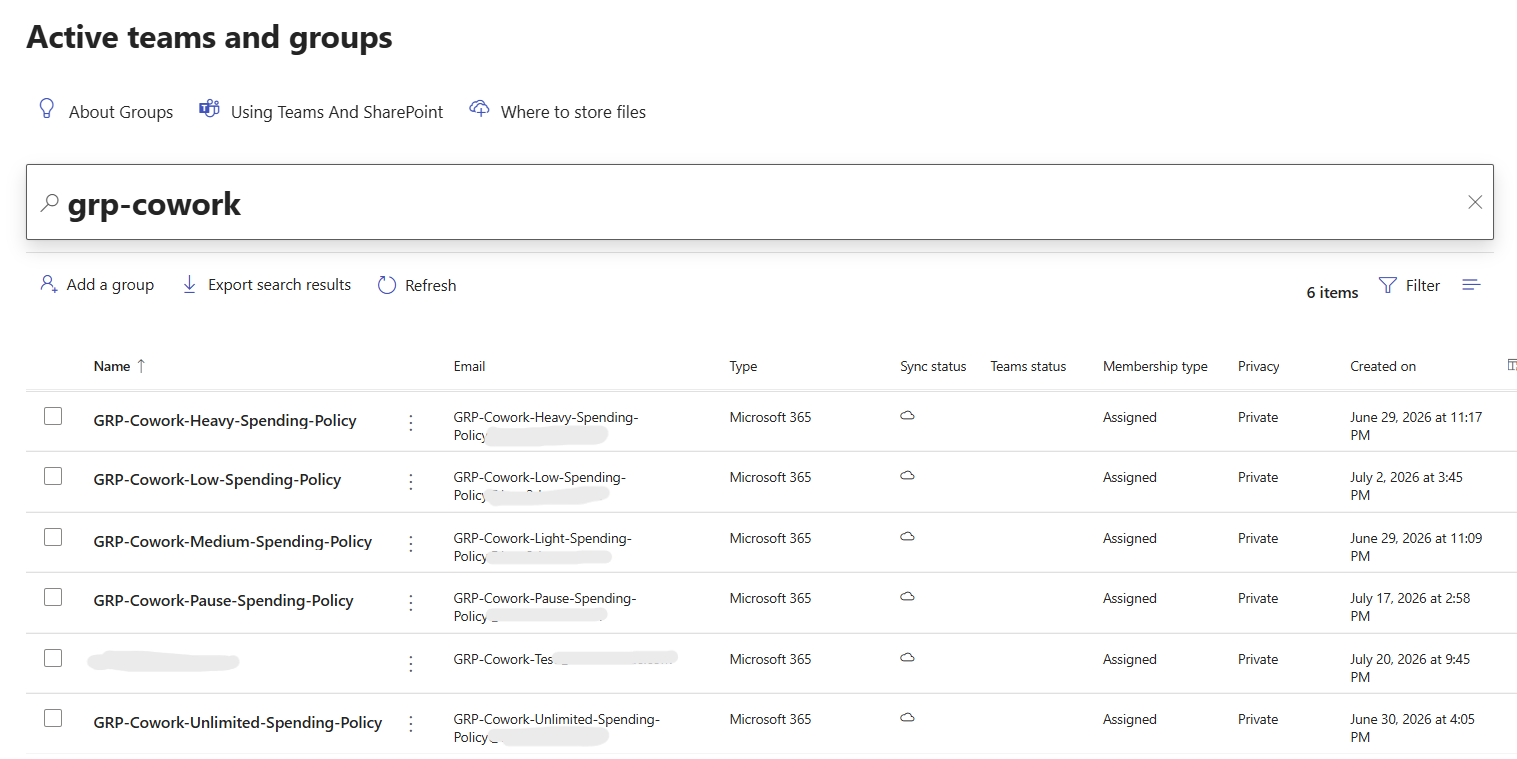Click the Email column header
The width and height of the screenshot is (1517, 759).
tap(469, 366)
